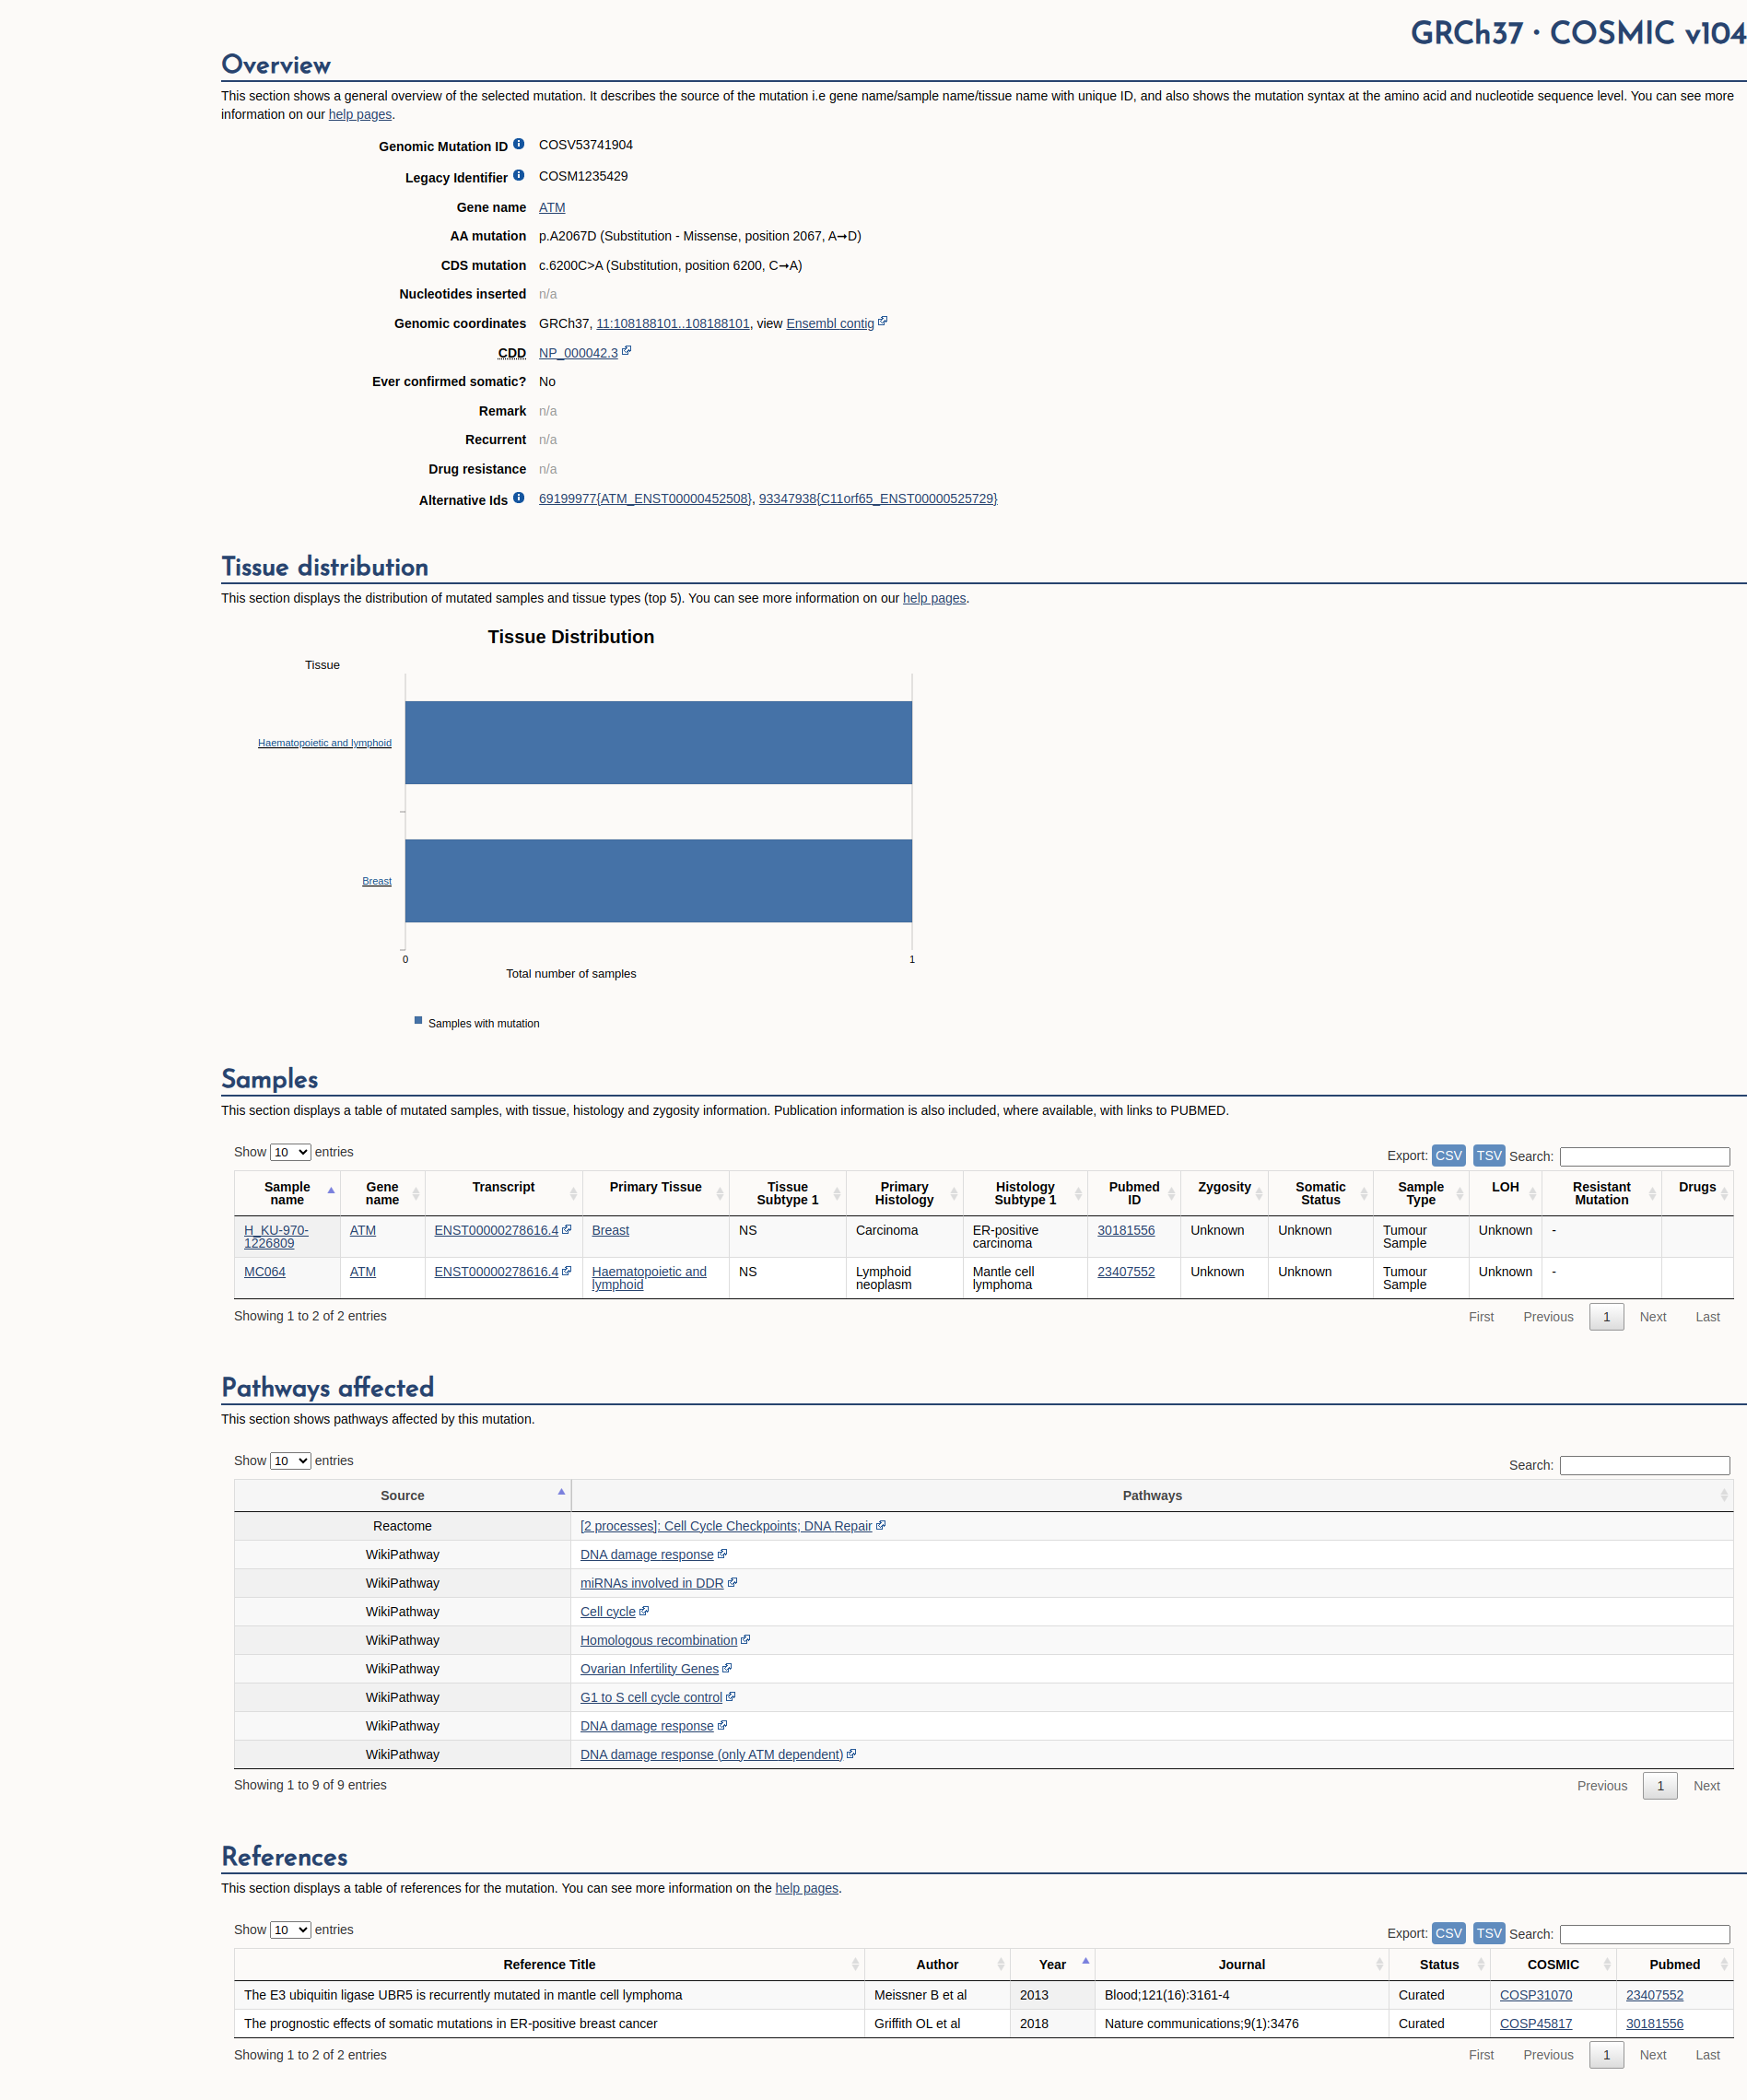Viewport: 1747px width, 2100px height.
Task: Open genomic coordinates 11:108188101..108188101 link
Action: (x=673, y=323)
